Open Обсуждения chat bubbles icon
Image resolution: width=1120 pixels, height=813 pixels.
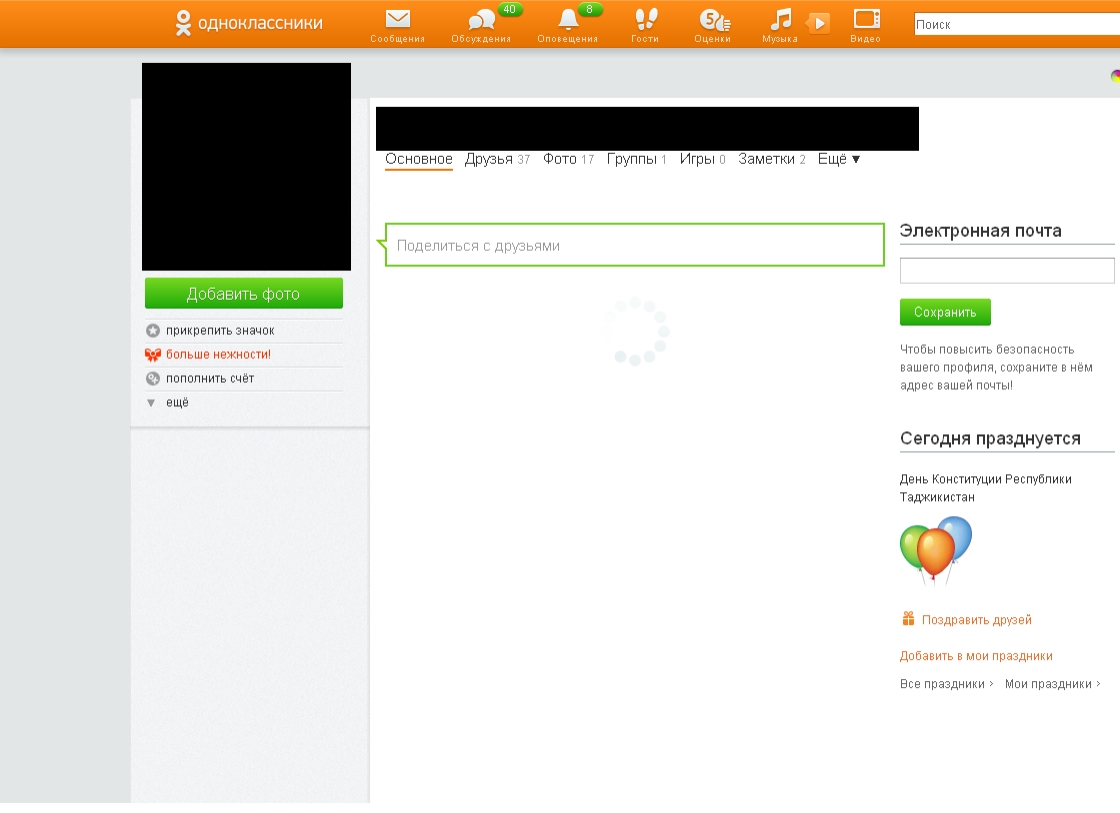tap(481, 20)
